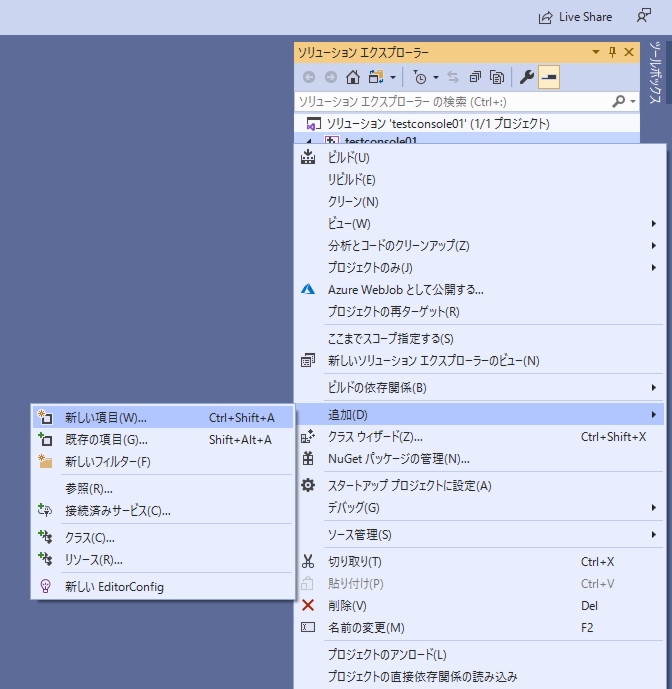Viewport: 672px width, 689px height.
Task: Open the pending changes filter clock icon
Action: tap(420, 77)
